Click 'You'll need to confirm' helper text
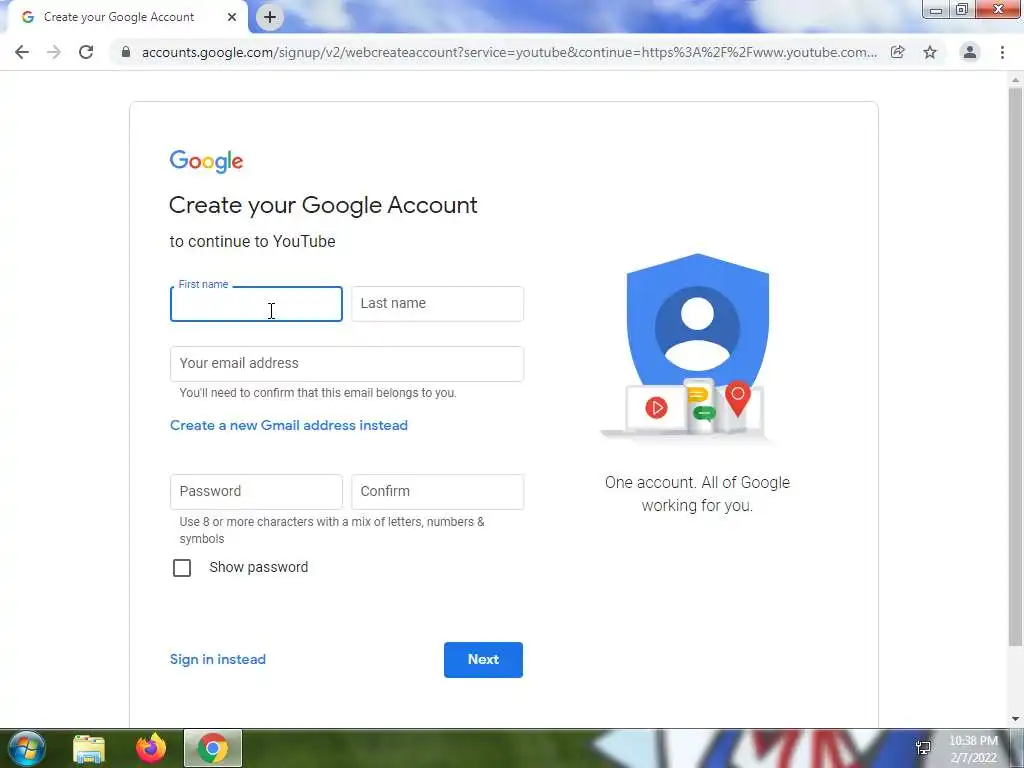1024x768 pixels. tap(318, 393)
